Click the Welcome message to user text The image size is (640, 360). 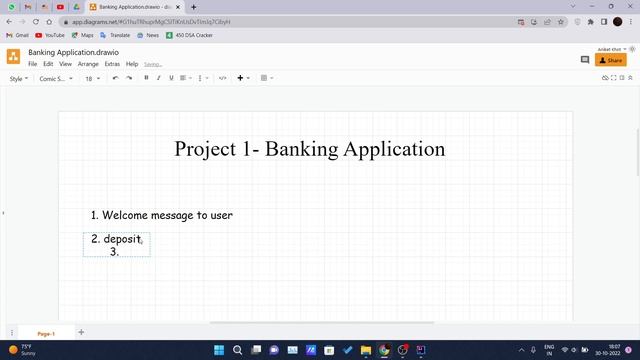(162, 215)
